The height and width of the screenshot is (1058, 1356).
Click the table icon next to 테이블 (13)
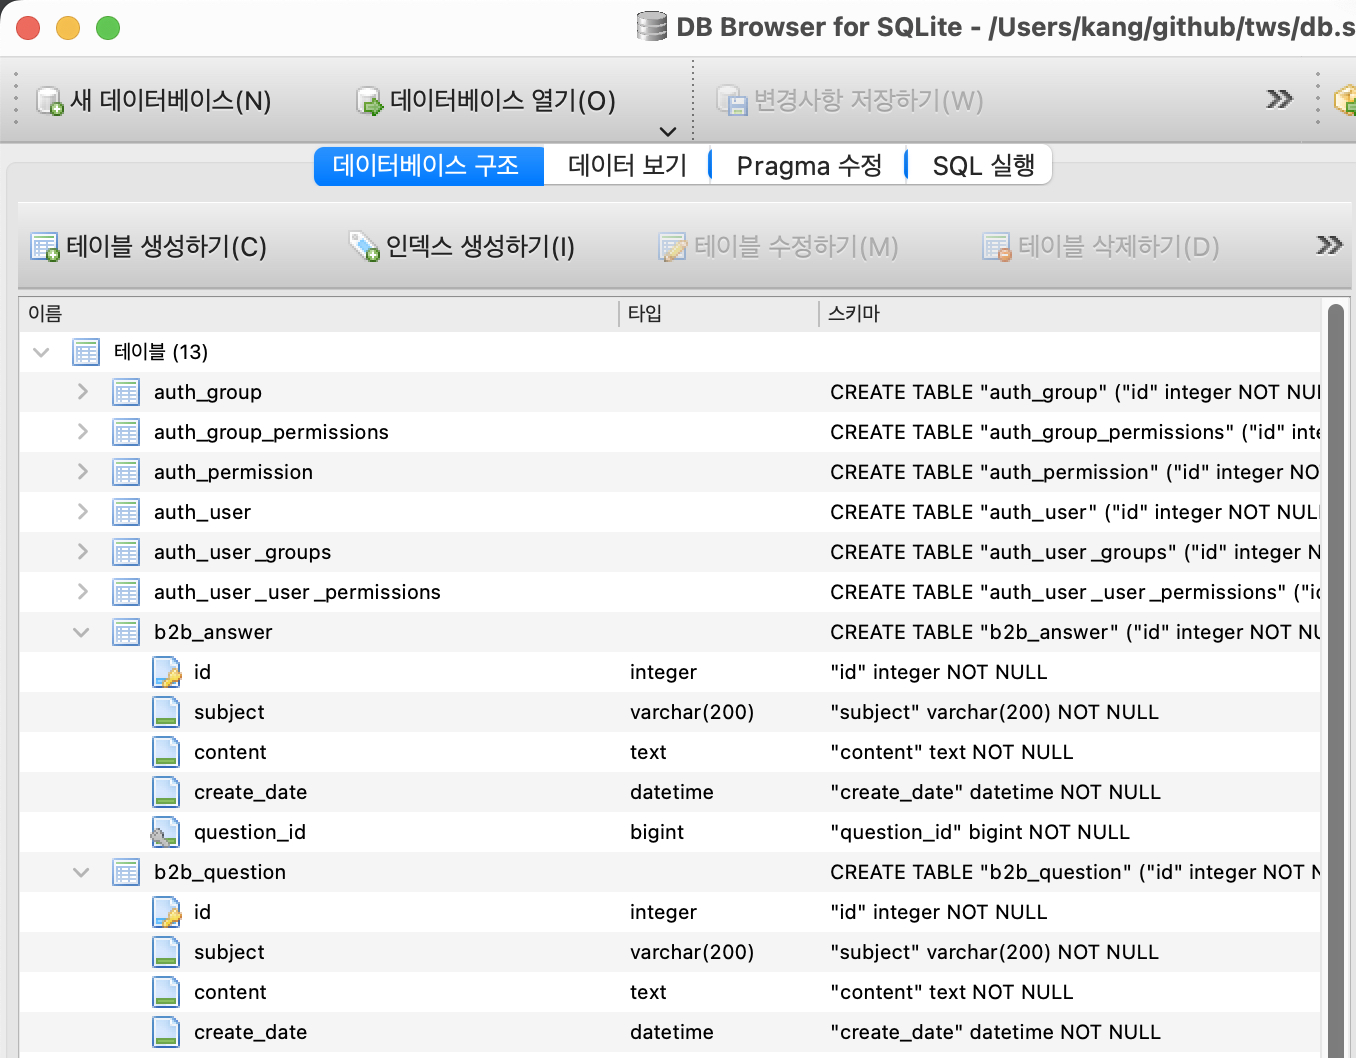86,352
